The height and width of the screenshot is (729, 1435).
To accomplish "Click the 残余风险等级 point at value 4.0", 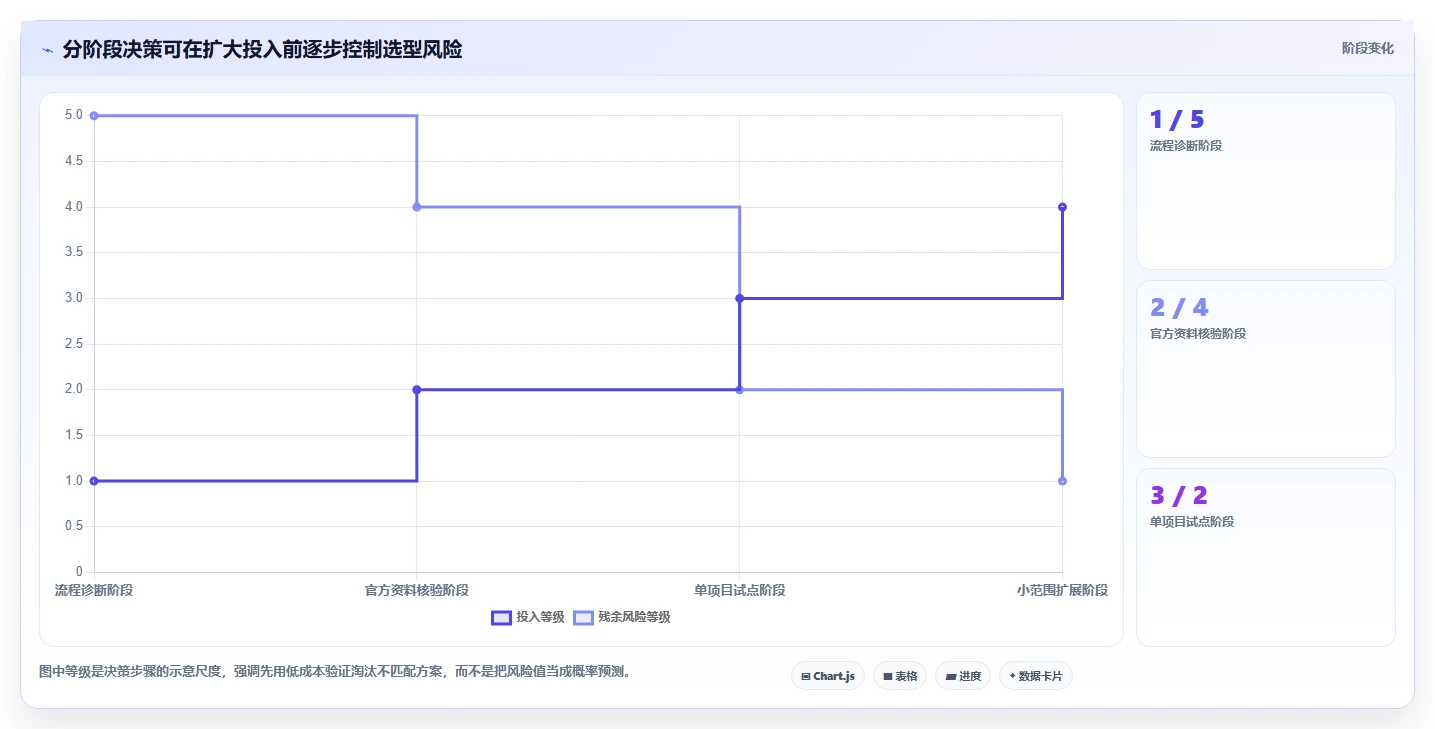I will coord(417,207).
